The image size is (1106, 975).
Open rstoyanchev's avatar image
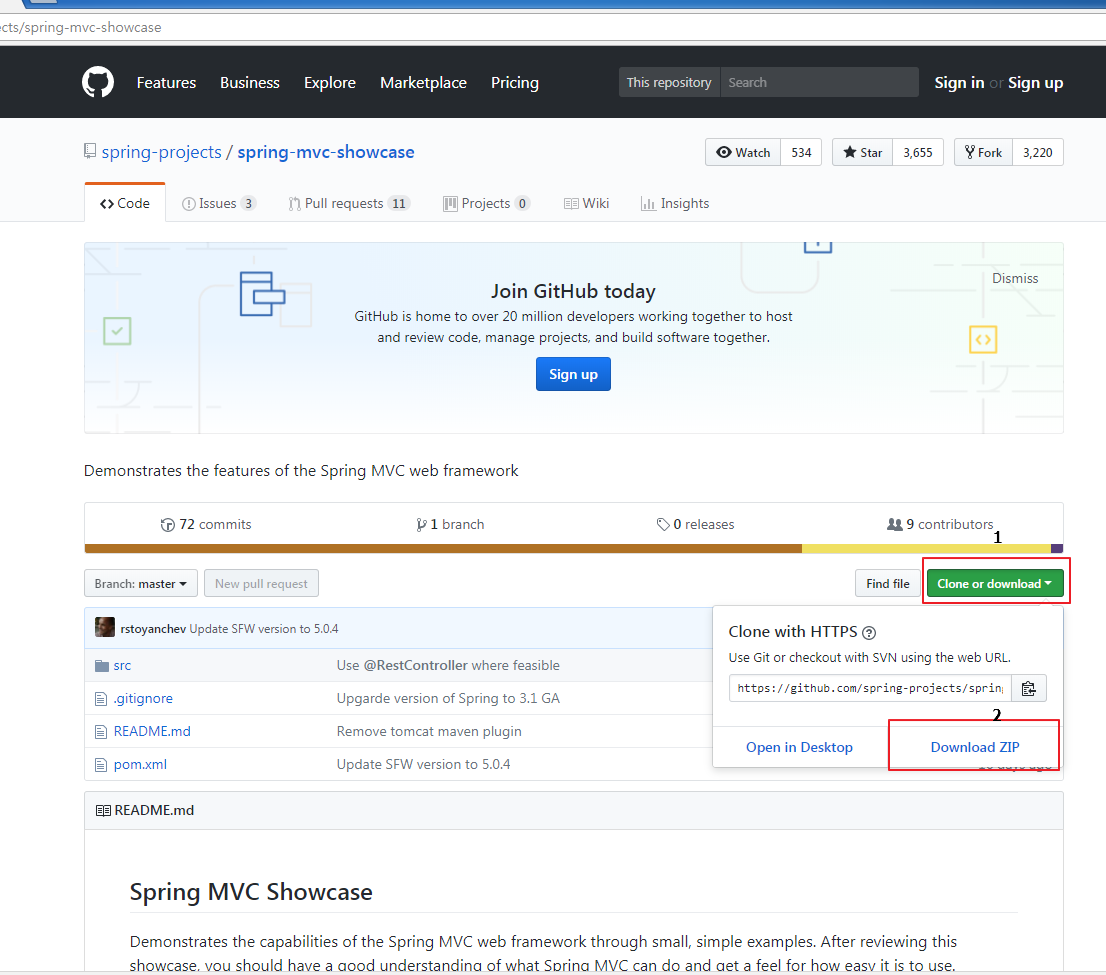click(x=104, y=627)
